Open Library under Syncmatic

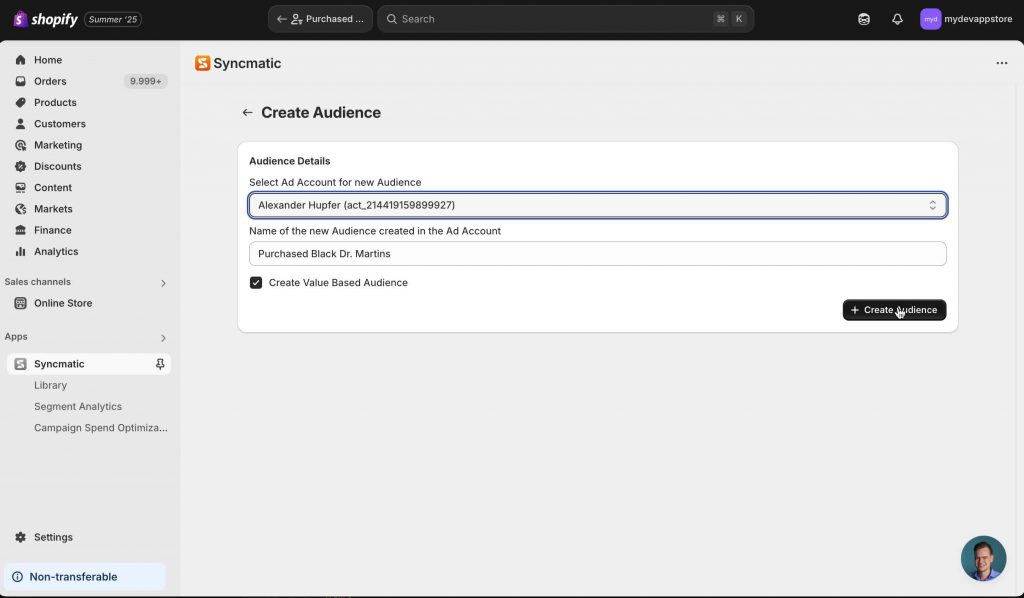coord(50,385)
